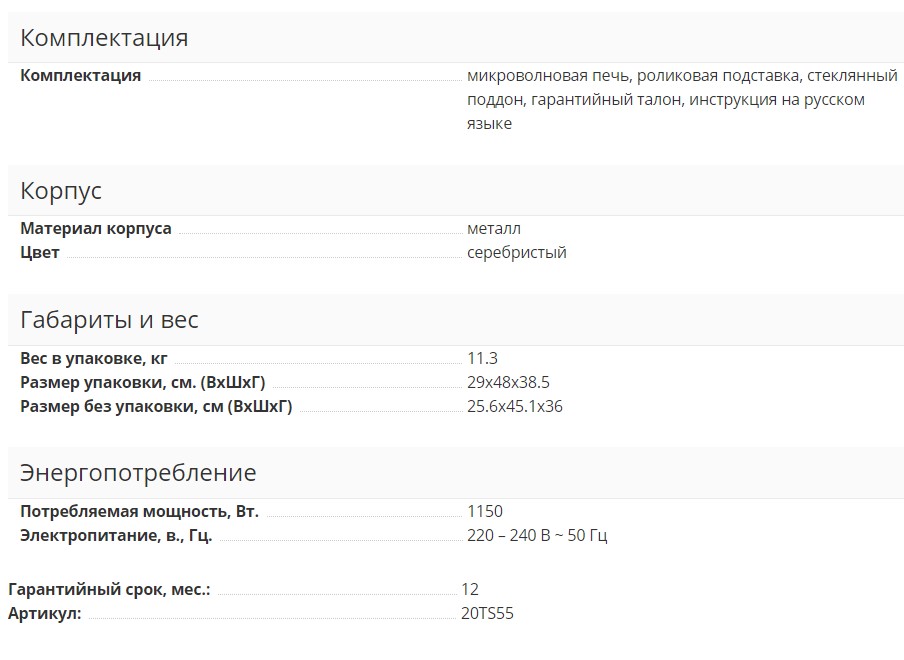
Task: Click the Электропитание label
Action: point(116,536)
